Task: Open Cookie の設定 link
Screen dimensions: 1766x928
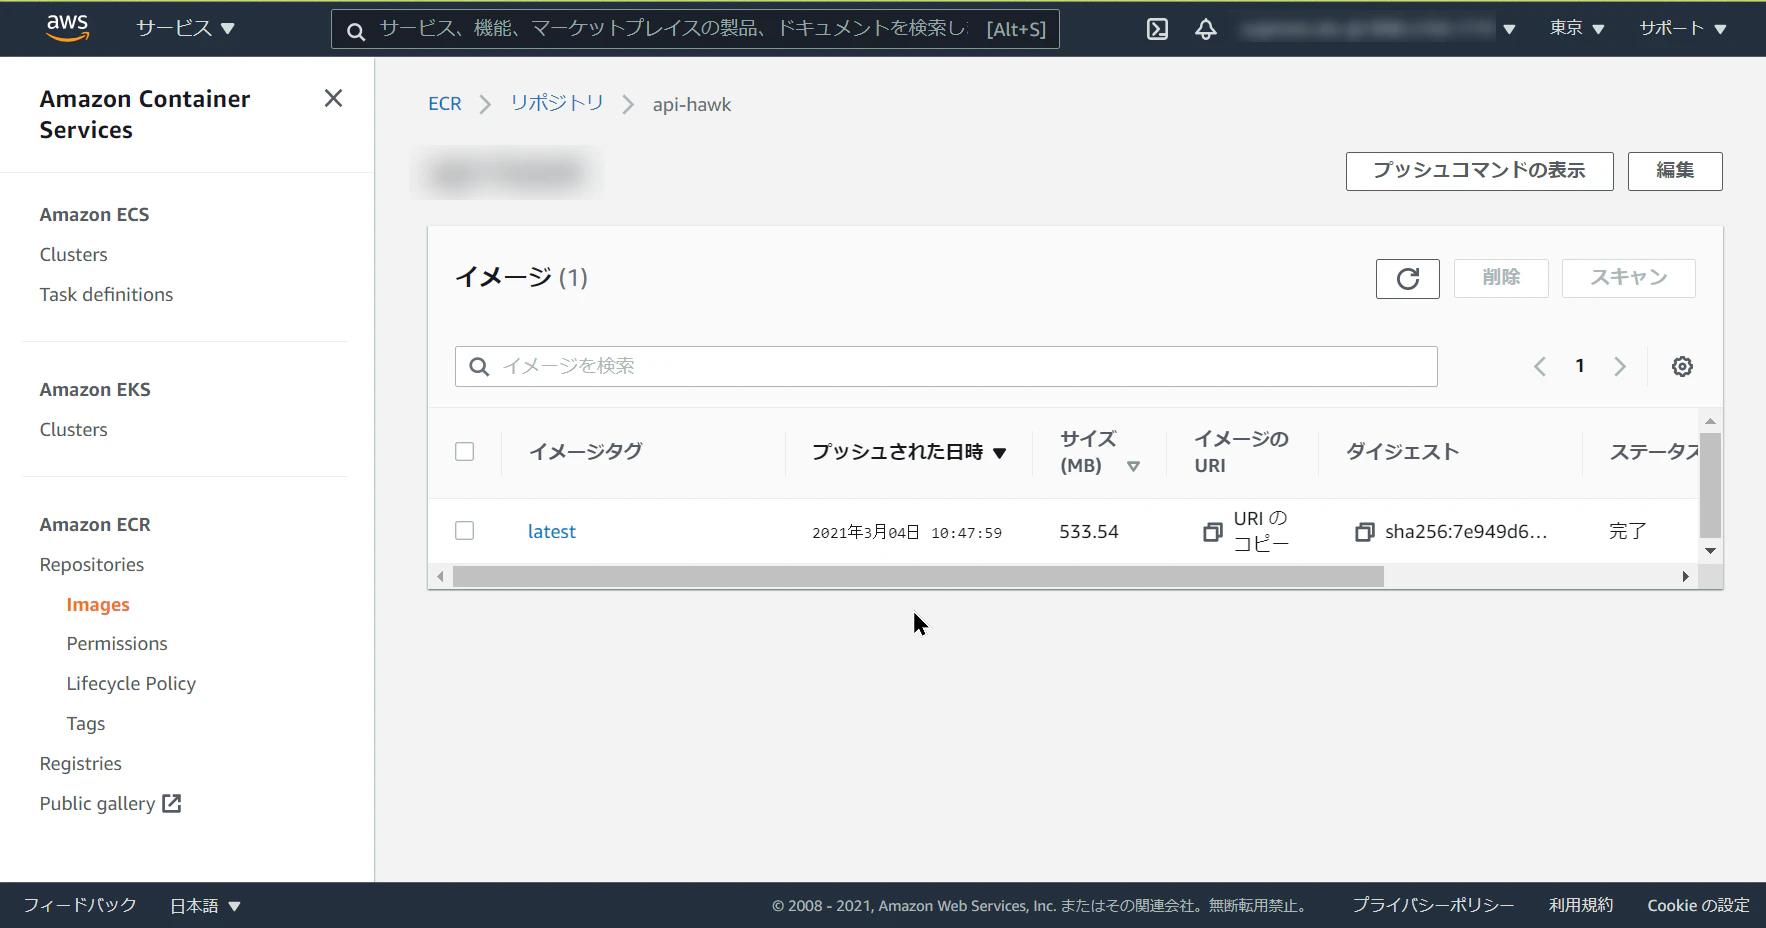Action: click(1698, 905)
